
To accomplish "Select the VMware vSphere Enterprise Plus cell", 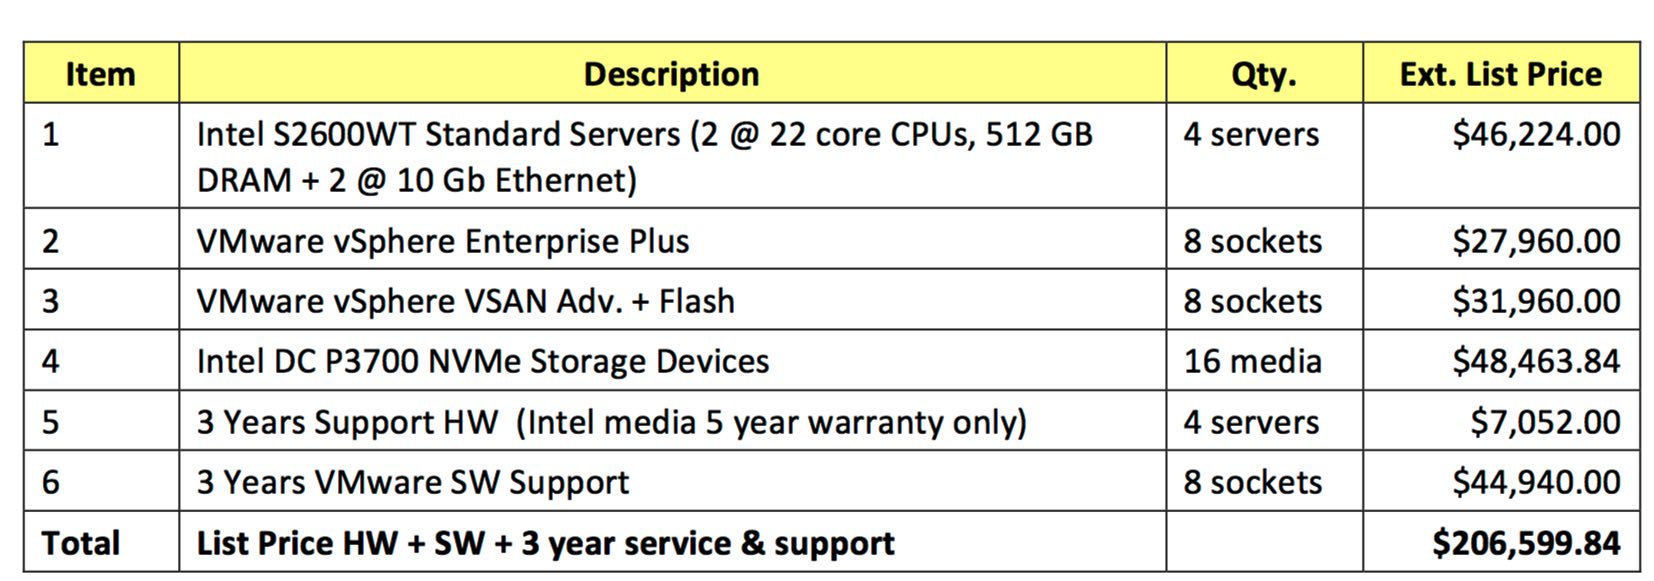I will point(672,240).
